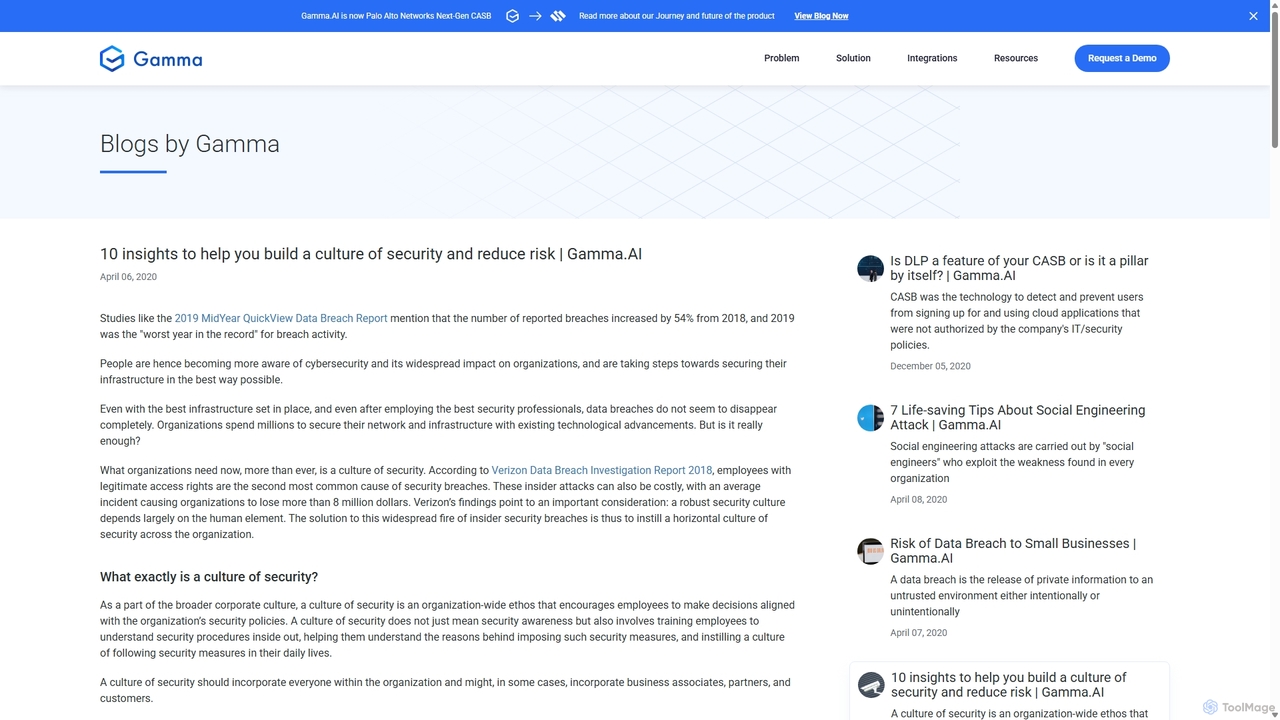1280x720 pixels.
Task: Open 7 Life-saving Tips About Social Engineering post
Action: pyautogui.click(x=1018, y=417)
